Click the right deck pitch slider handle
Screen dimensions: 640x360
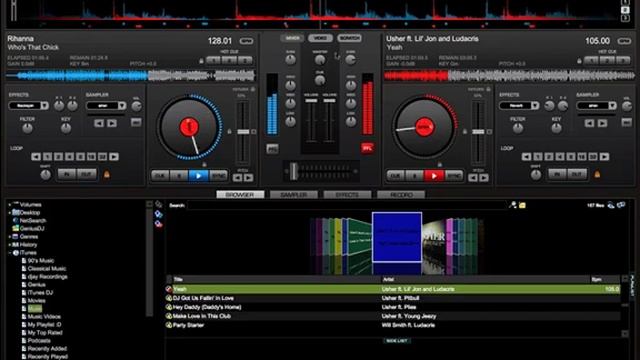tap(478, 132)
